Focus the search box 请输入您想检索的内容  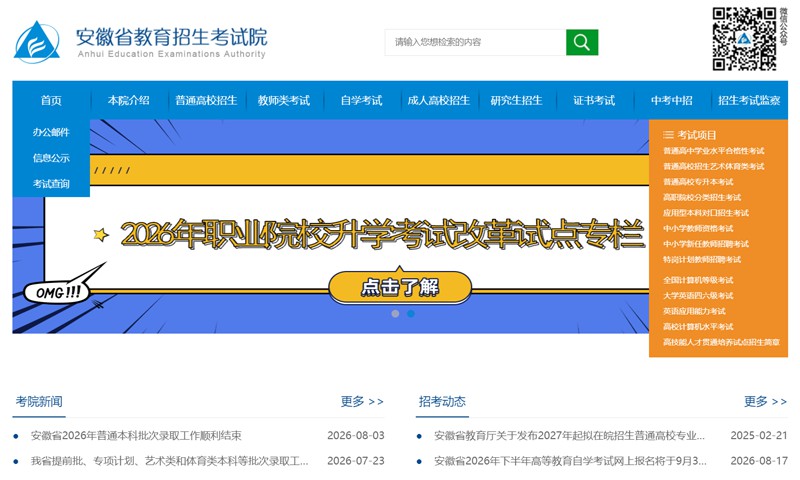click(475, 42)
